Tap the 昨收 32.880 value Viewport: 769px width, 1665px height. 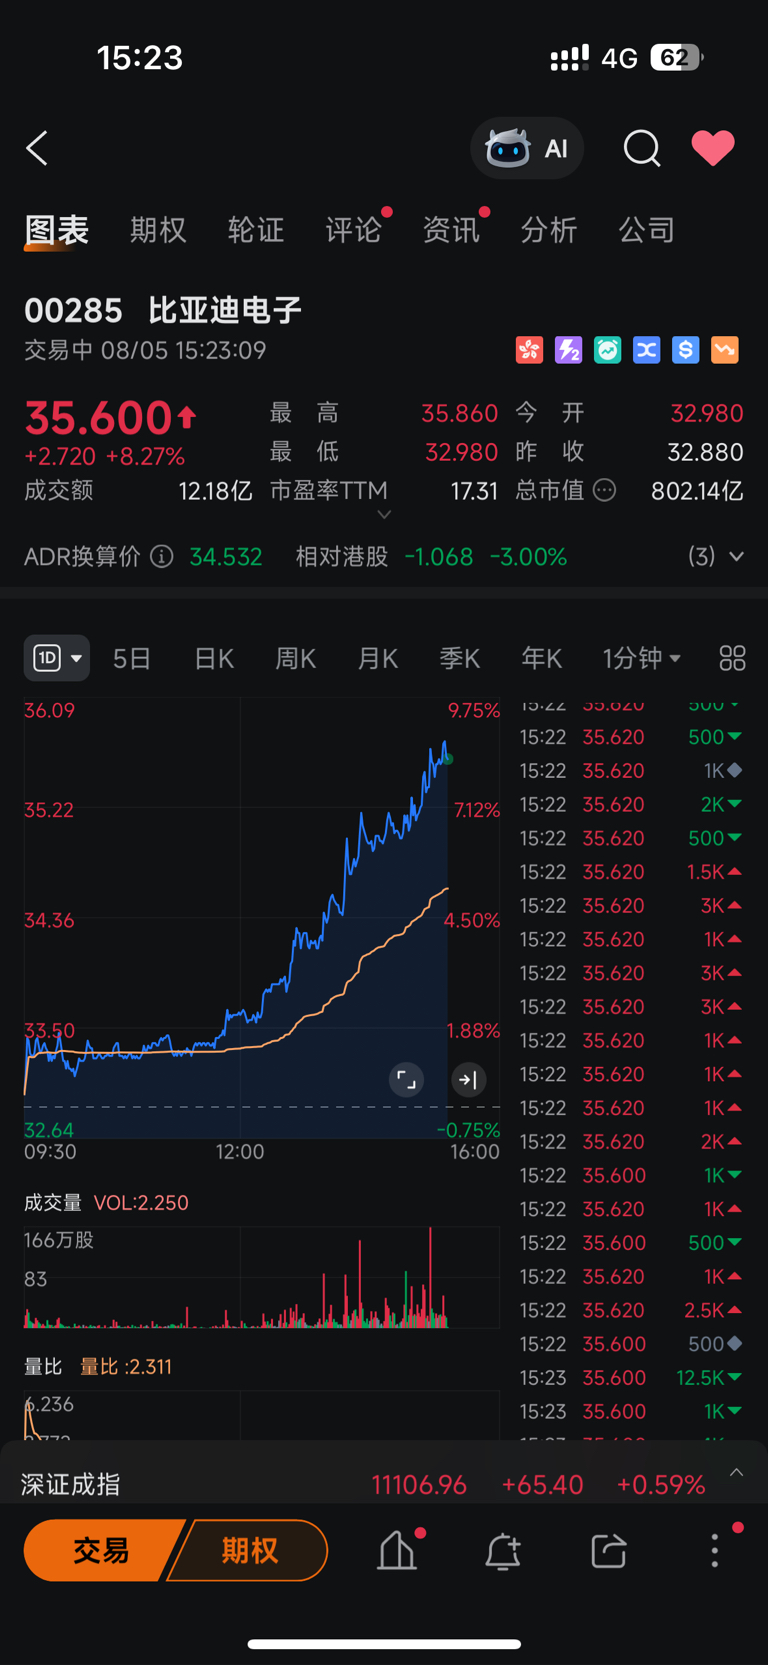pos(705,452)
